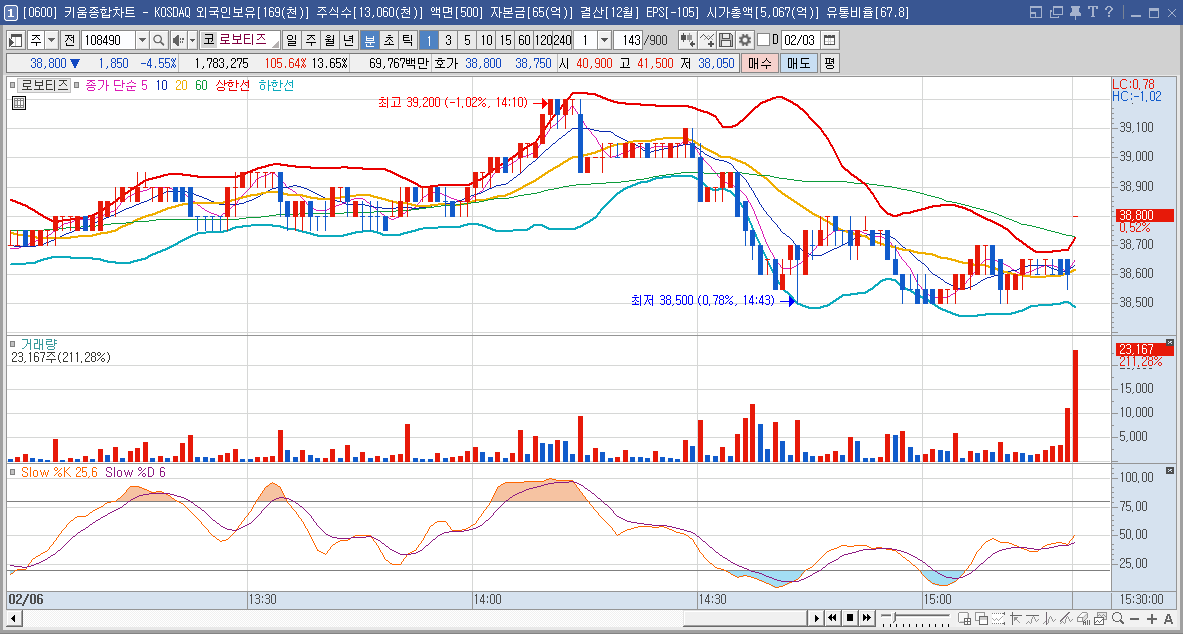Viewport: 1183px width, 634px height.
Task: Click the crosshair axis tool icon at bottom
Action: [x=1016, y=618]
